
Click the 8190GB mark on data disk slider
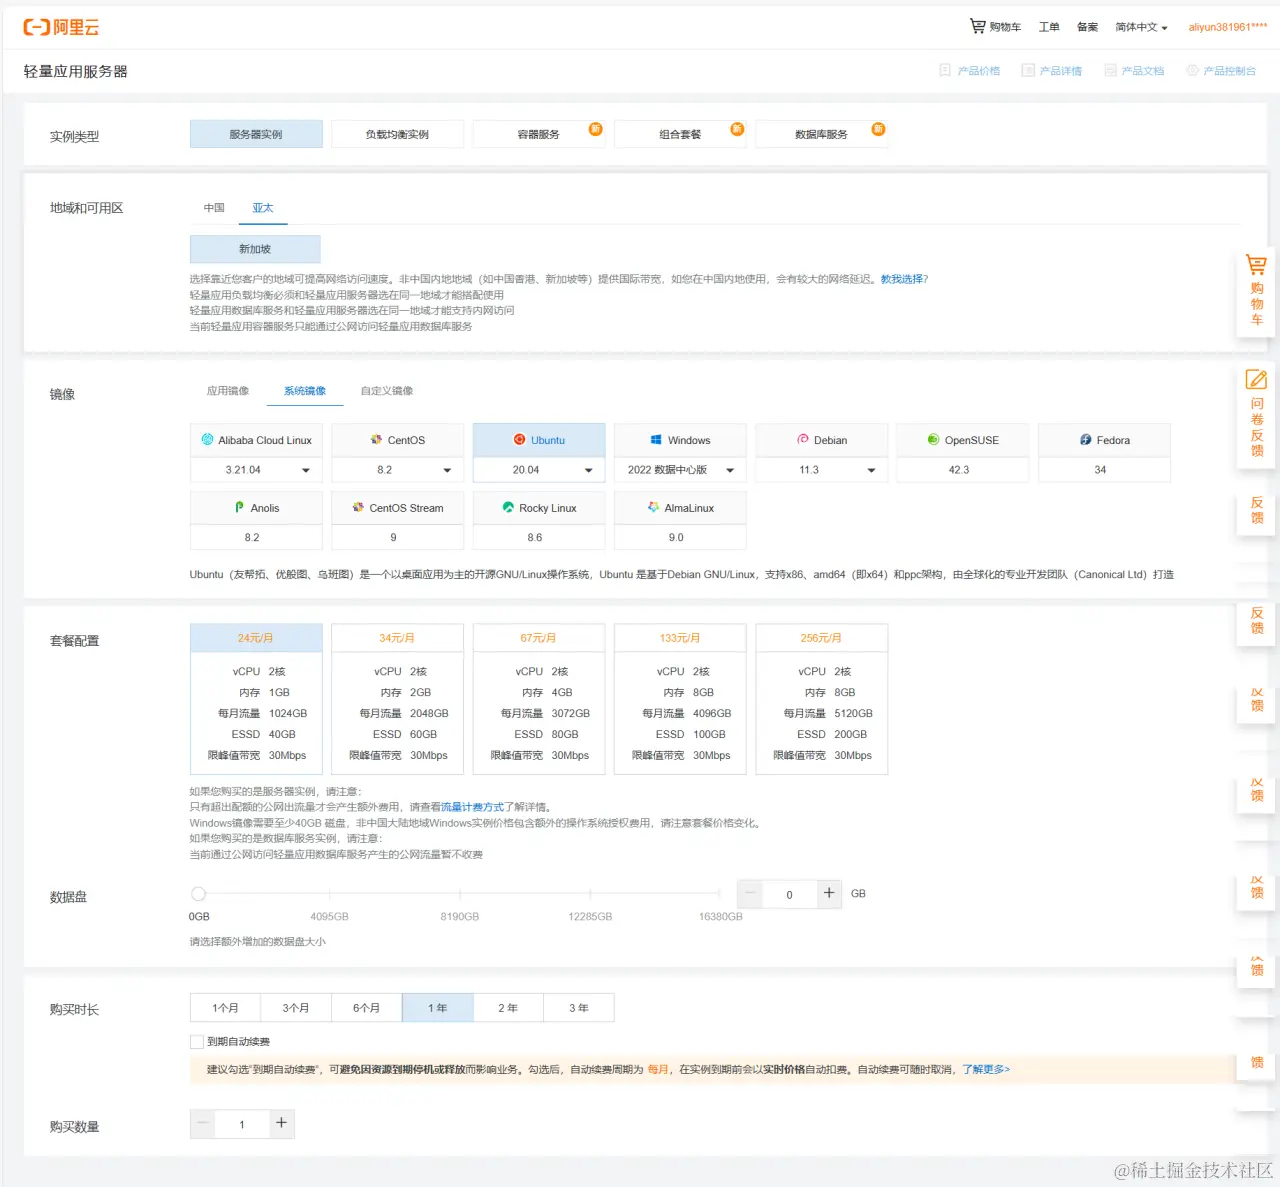[x=460, y=893]
